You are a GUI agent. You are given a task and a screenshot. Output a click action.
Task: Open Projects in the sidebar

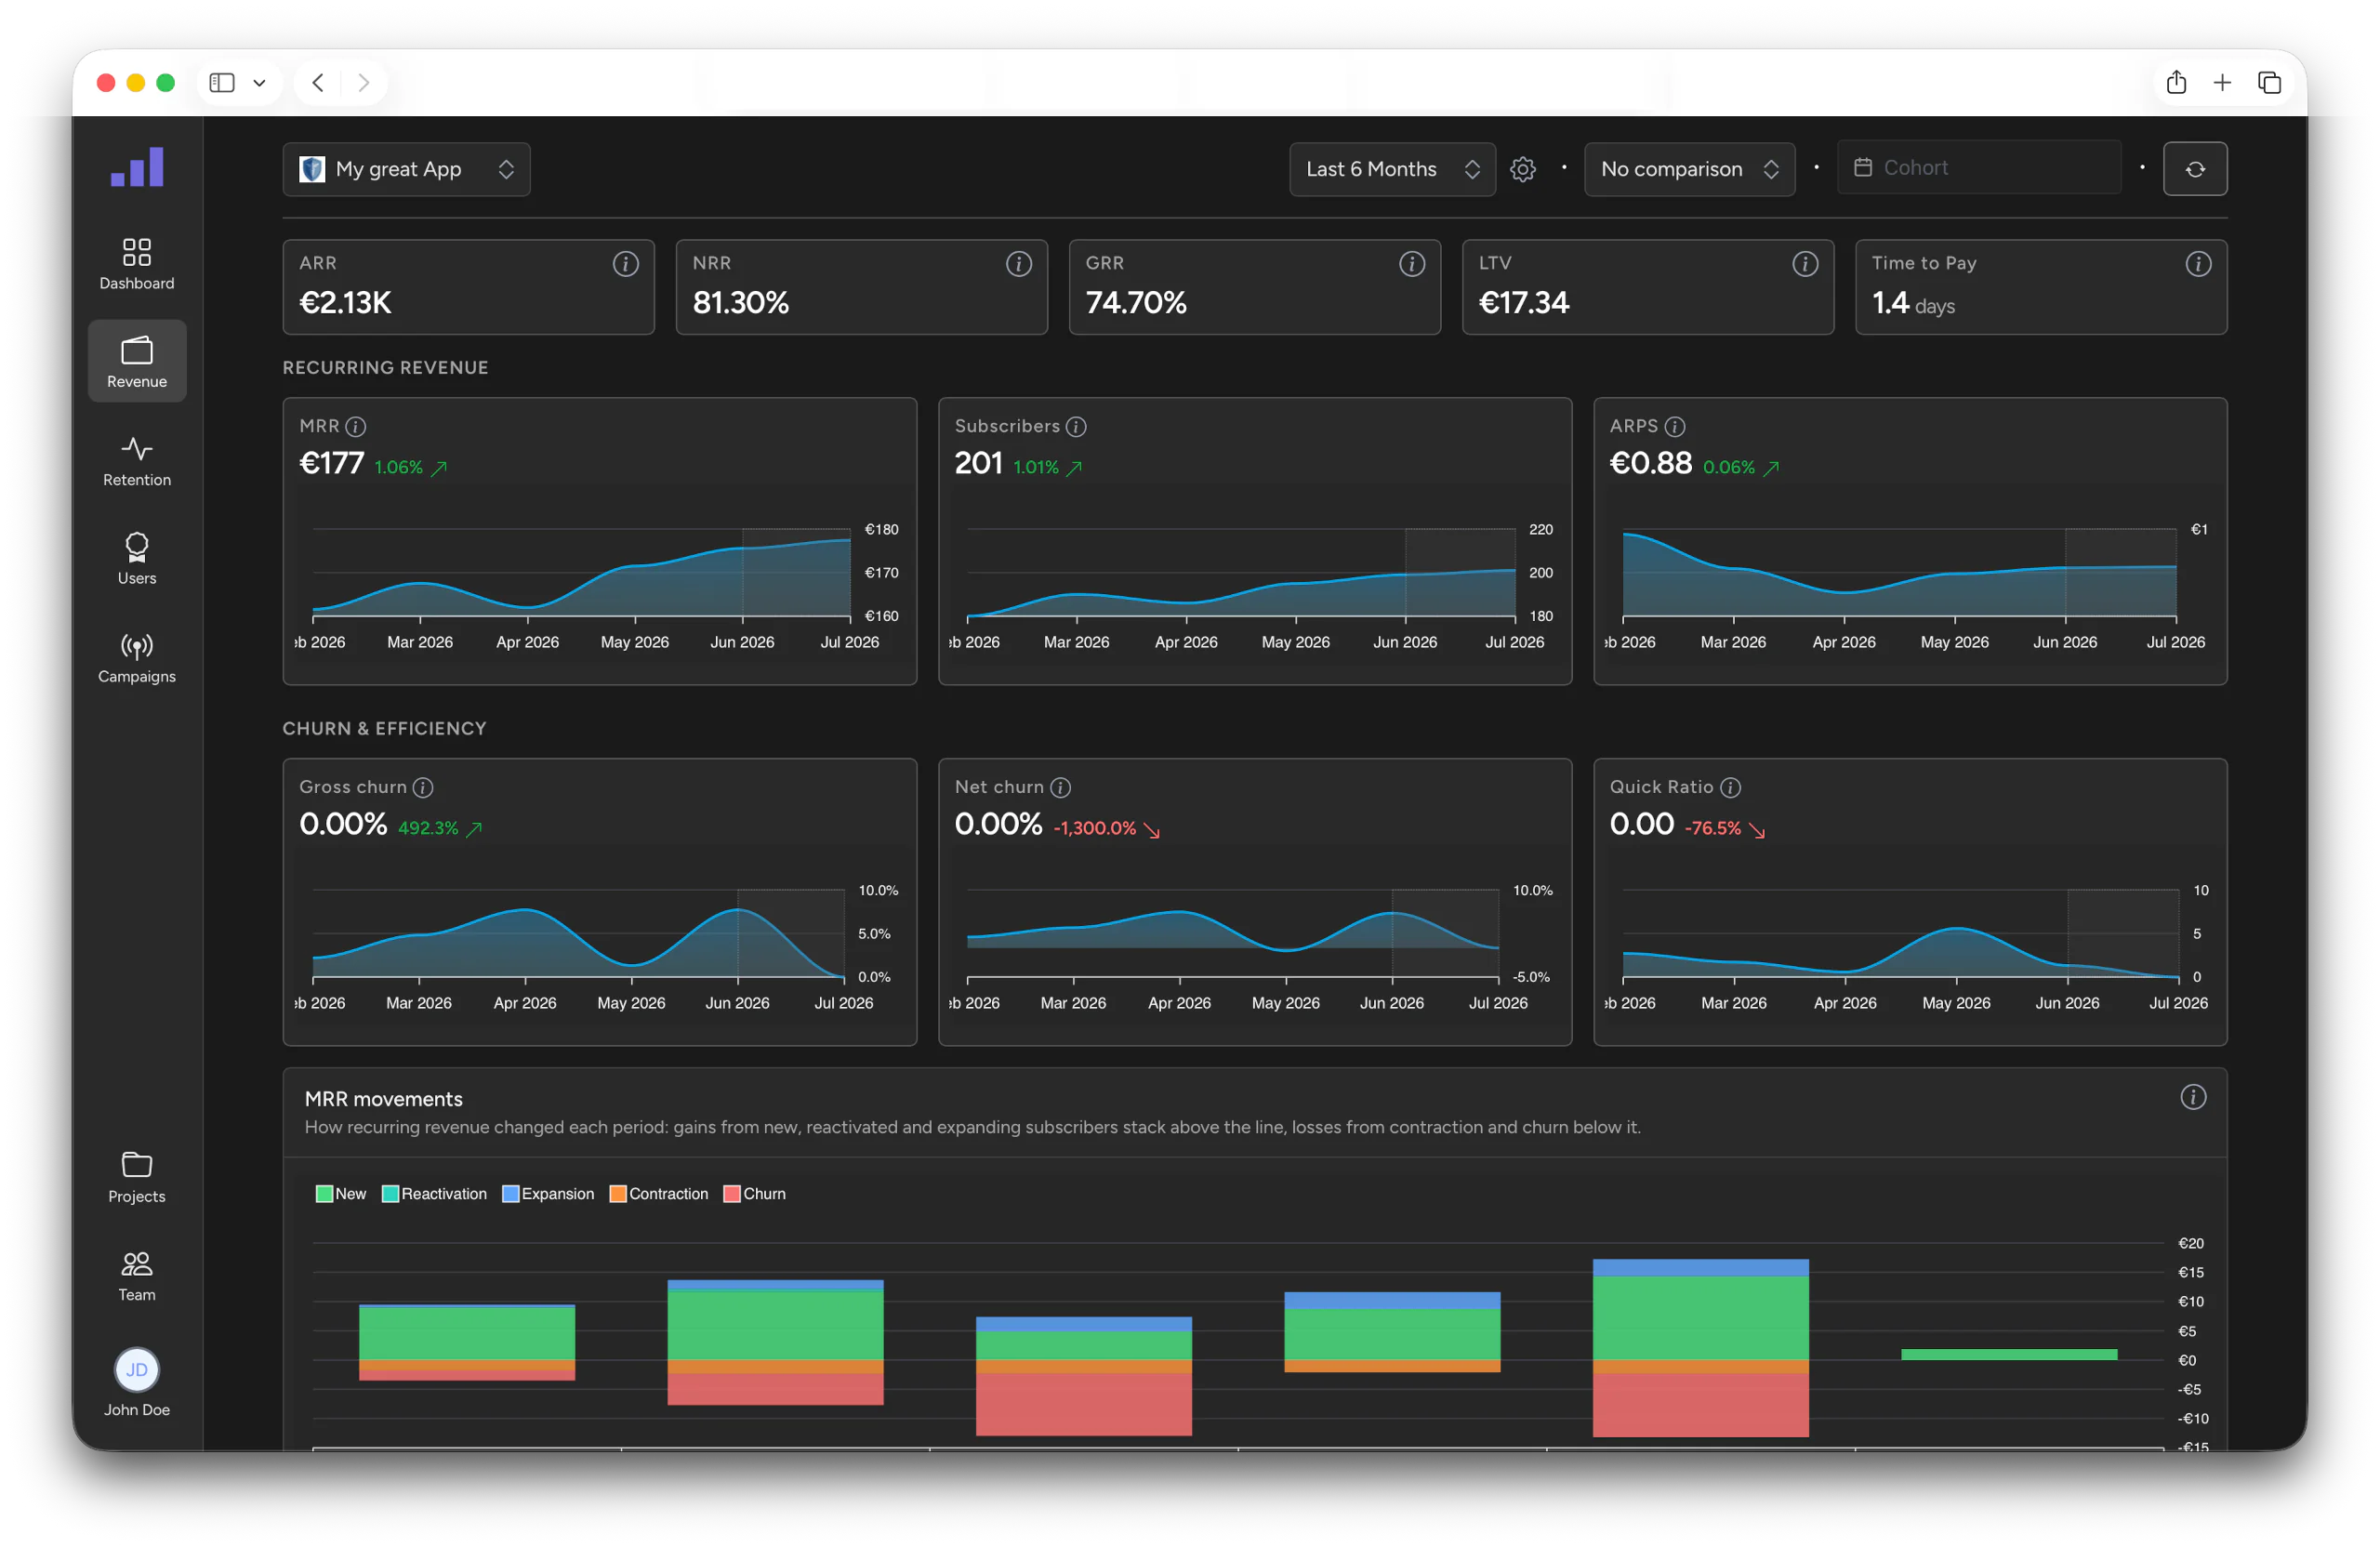point(137,1176)
